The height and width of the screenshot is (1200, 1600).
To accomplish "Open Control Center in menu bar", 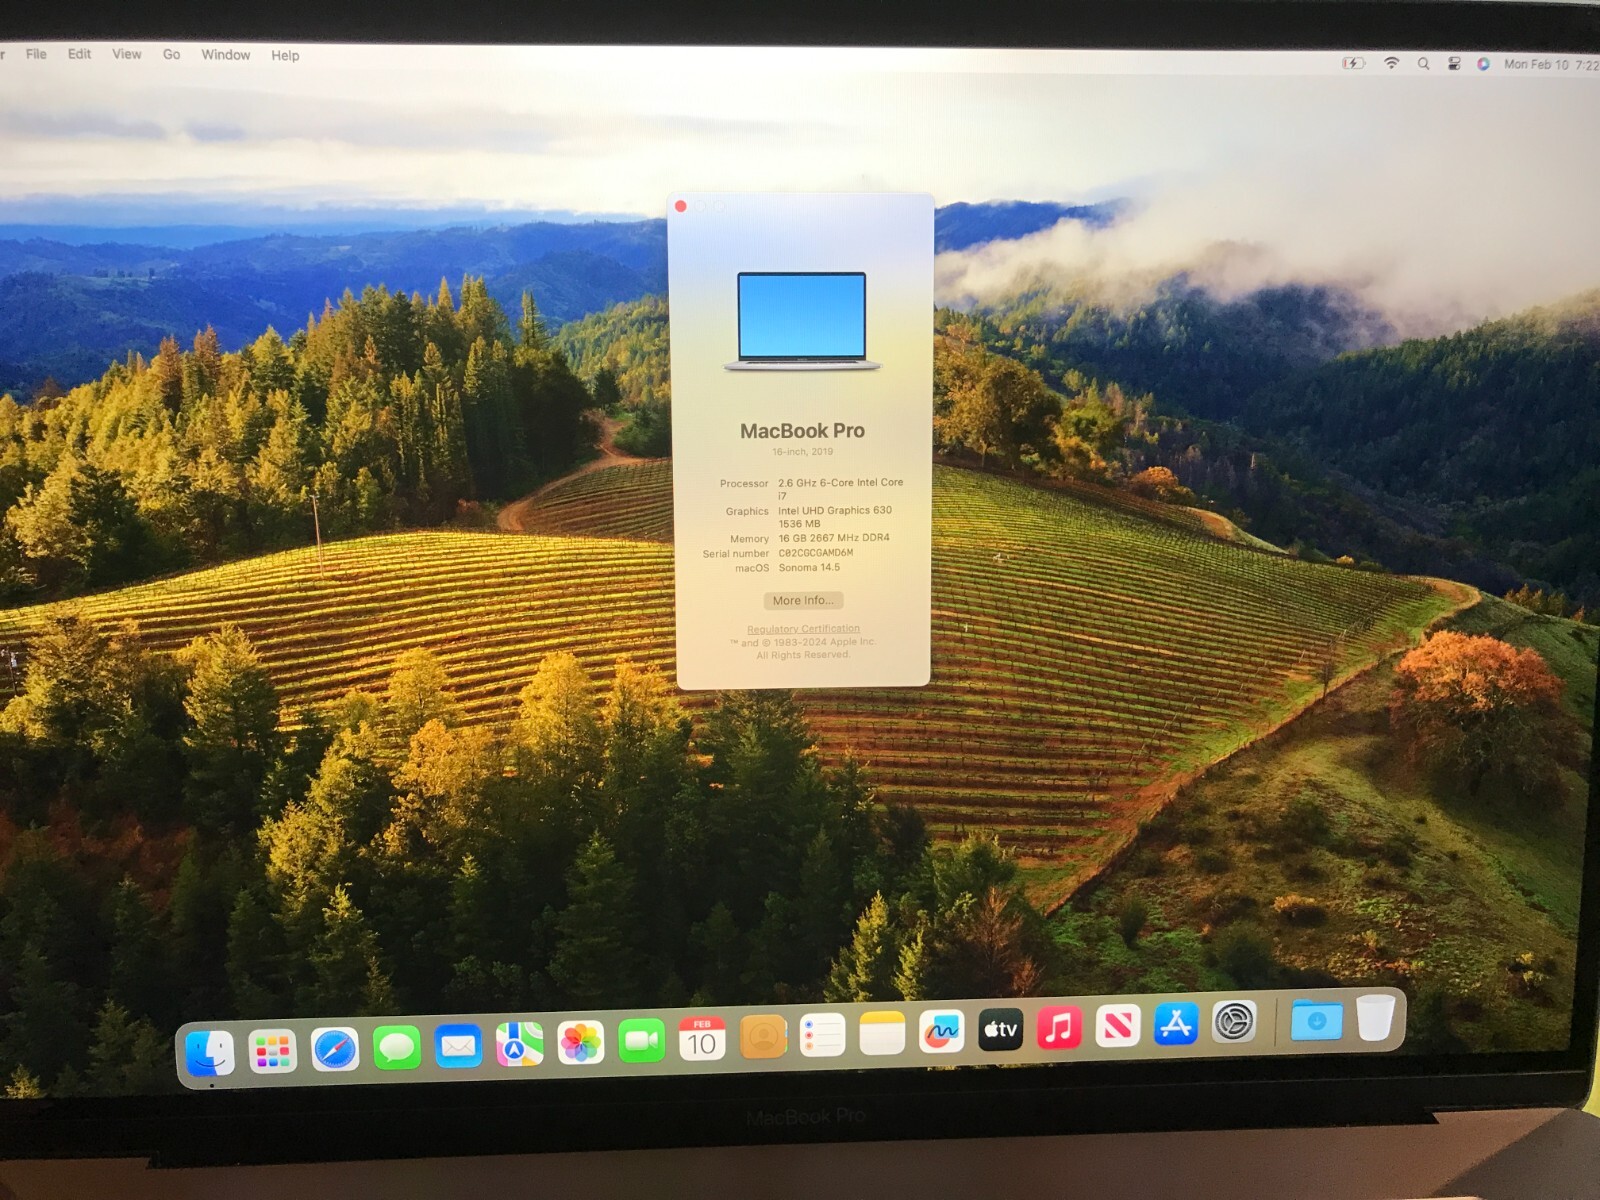I will click(x=1454, y=63).
